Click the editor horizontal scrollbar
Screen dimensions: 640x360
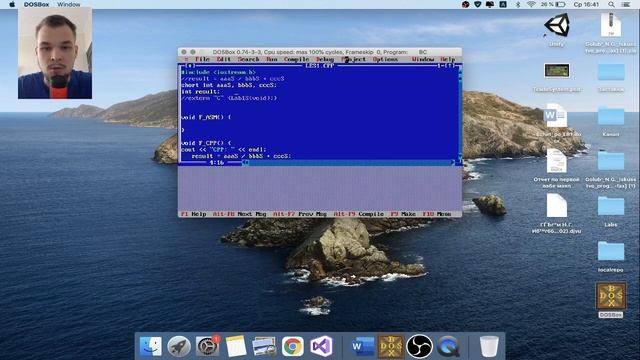click(349, 162)
